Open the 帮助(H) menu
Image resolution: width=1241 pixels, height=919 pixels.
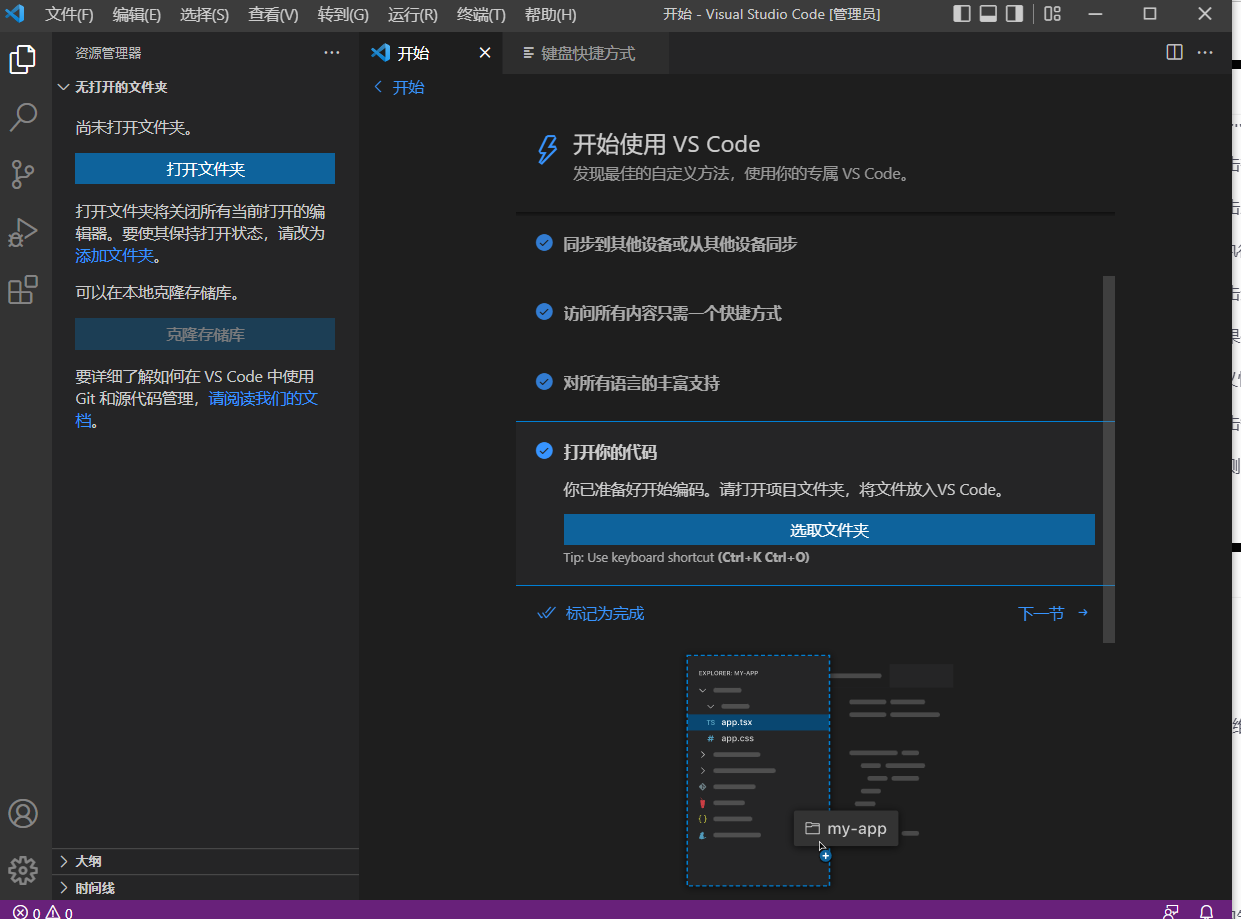pyautogui.click(x=551, y=15)
